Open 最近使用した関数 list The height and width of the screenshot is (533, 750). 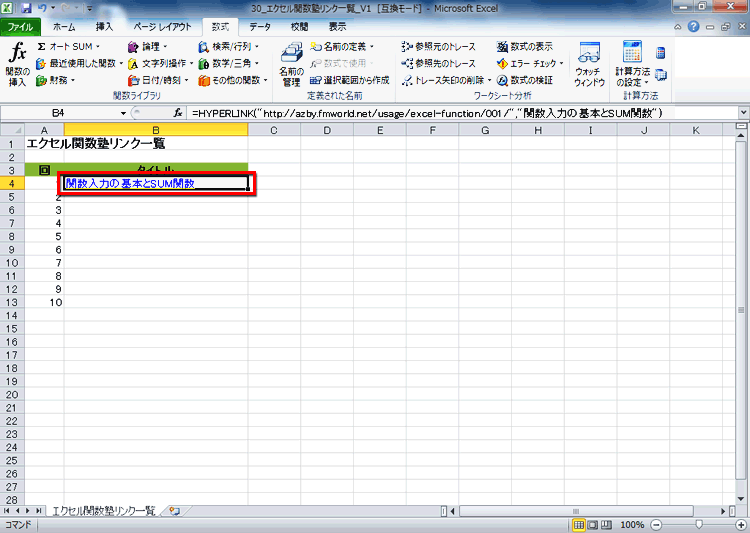(x=79, y=63)
